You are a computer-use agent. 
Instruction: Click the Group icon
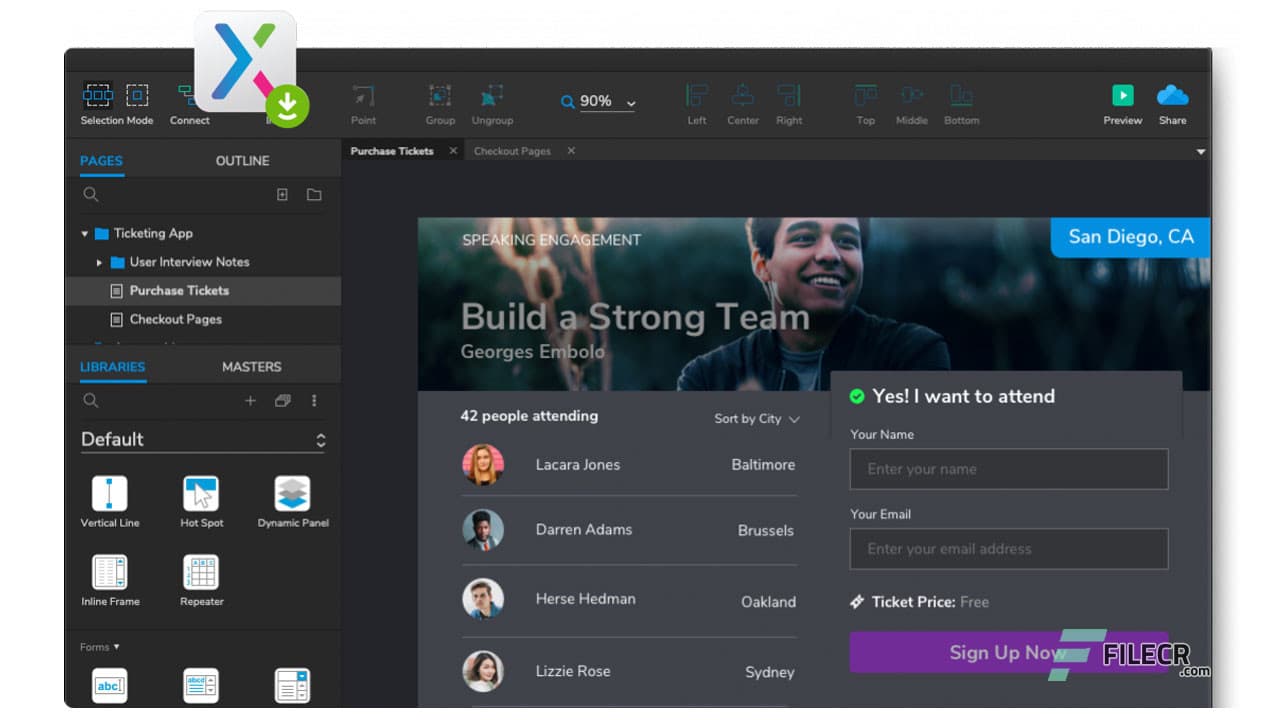(439, 98)
